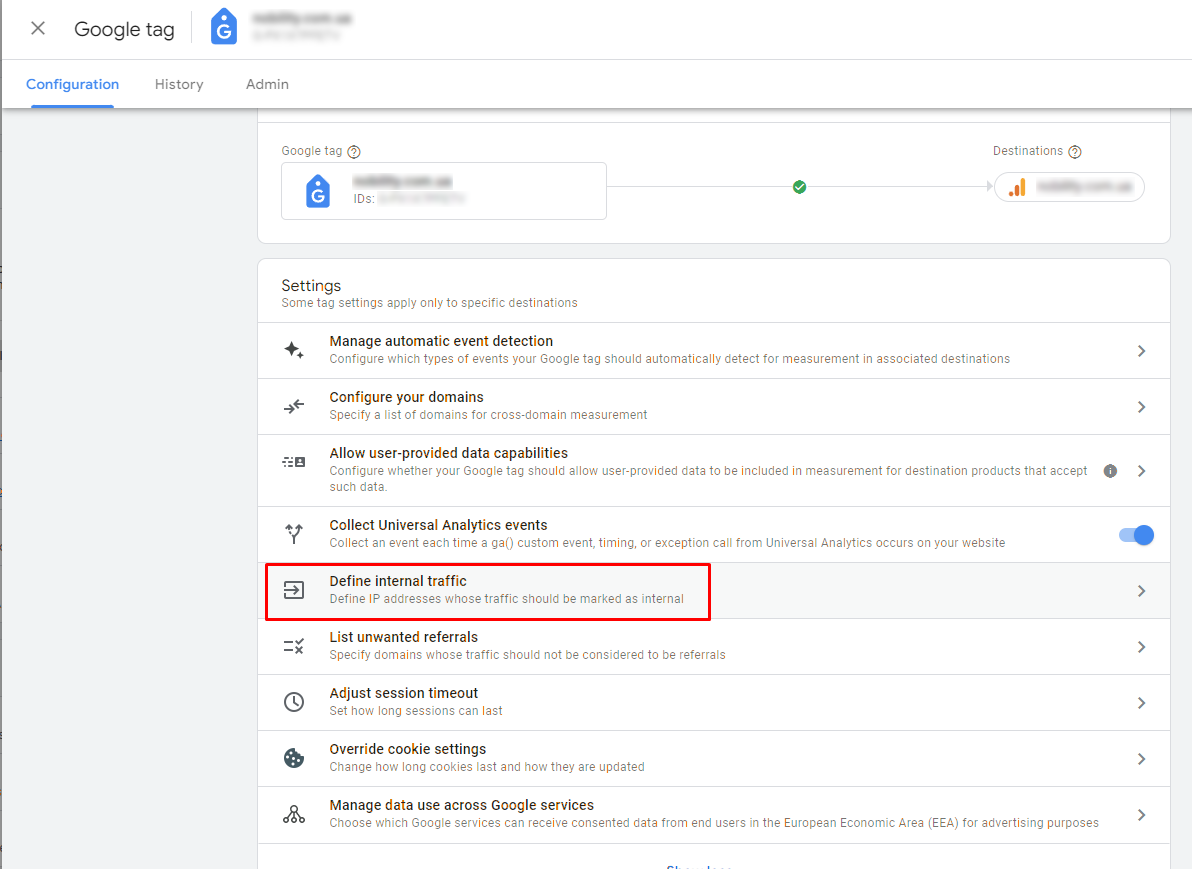Click the help icon next to Google tag label
1192x869 pixels.
(353, 151)
